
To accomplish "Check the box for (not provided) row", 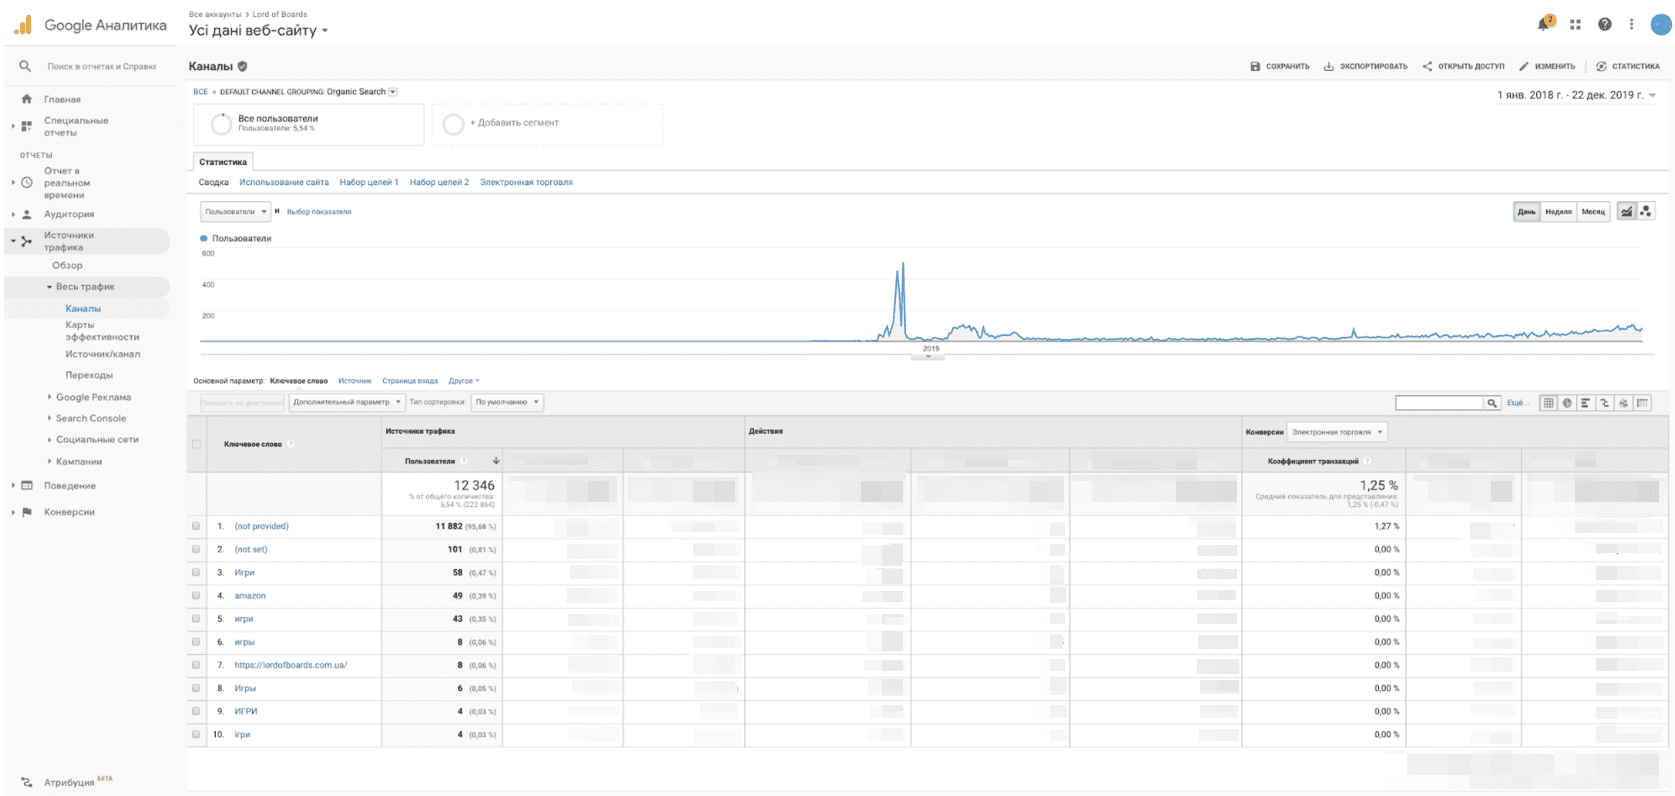I will (196, 526).
